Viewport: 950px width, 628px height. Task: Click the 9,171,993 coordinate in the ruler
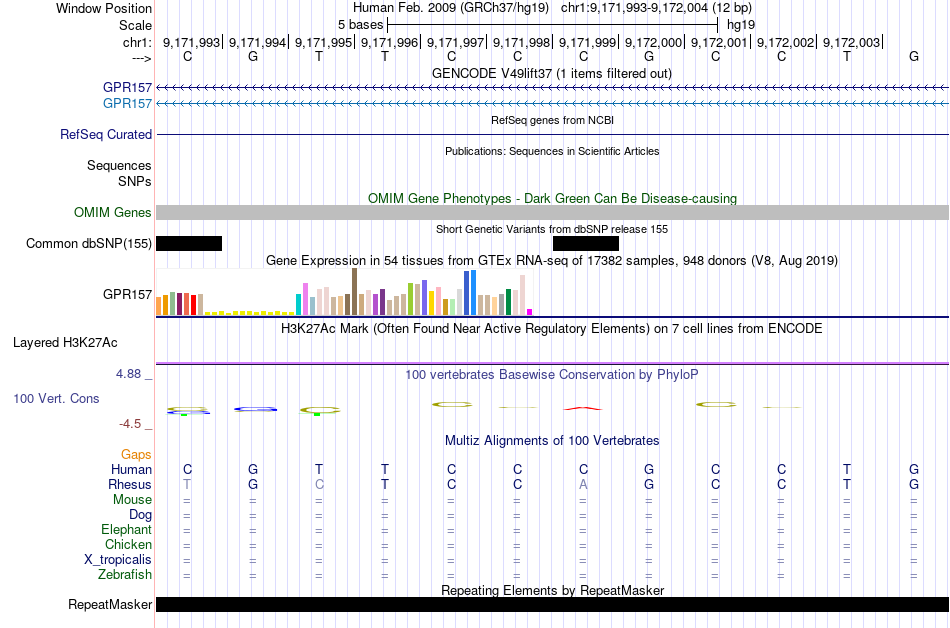click(191, 42)
